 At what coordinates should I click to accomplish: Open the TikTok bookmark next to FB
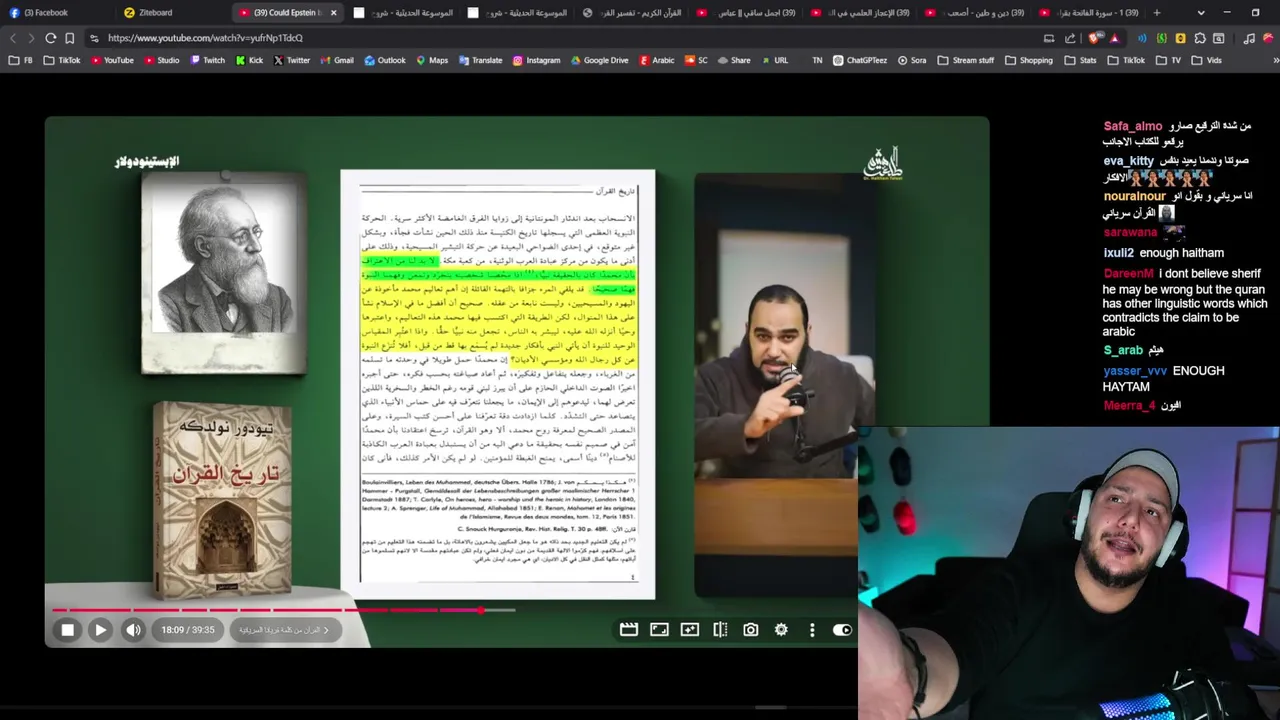click(x=62, y=60)
